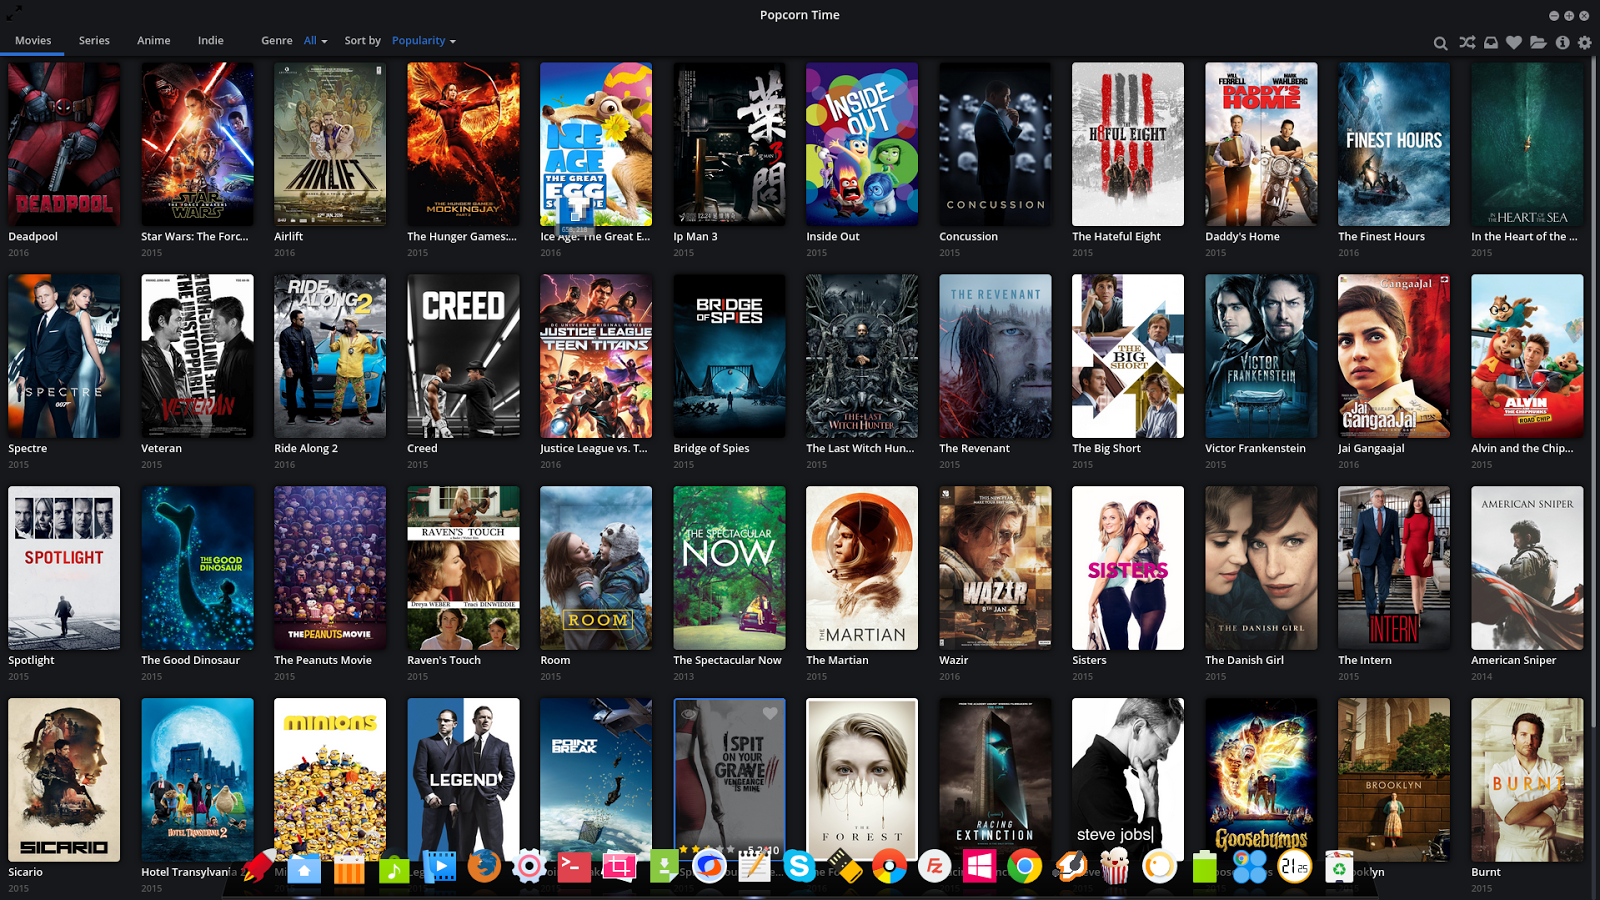Open The Martian poster thumbnail
1600x900 pixels.
[x=861, y=568]
